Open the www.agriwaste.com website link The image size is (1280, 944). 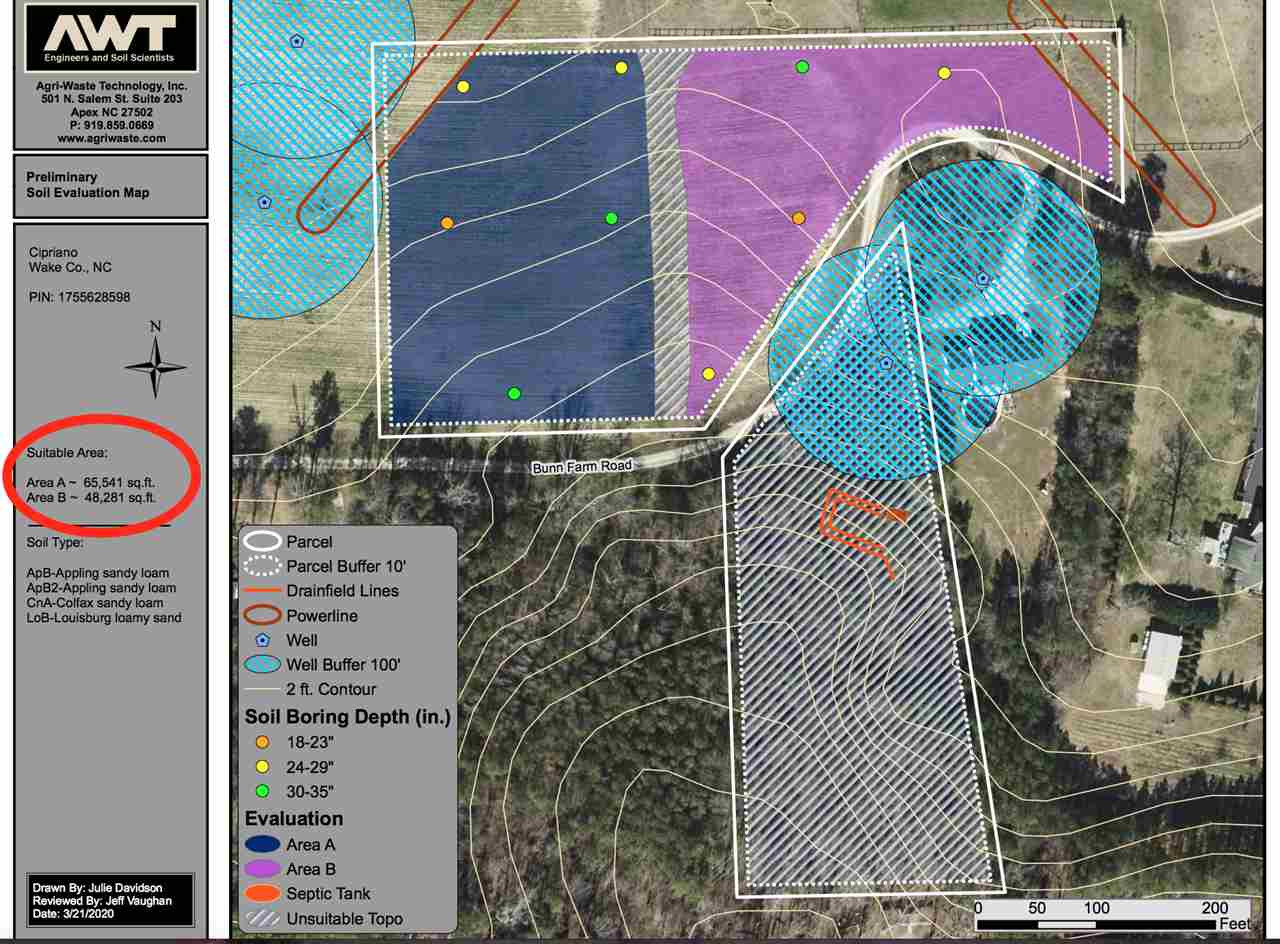tap(111, 139)
